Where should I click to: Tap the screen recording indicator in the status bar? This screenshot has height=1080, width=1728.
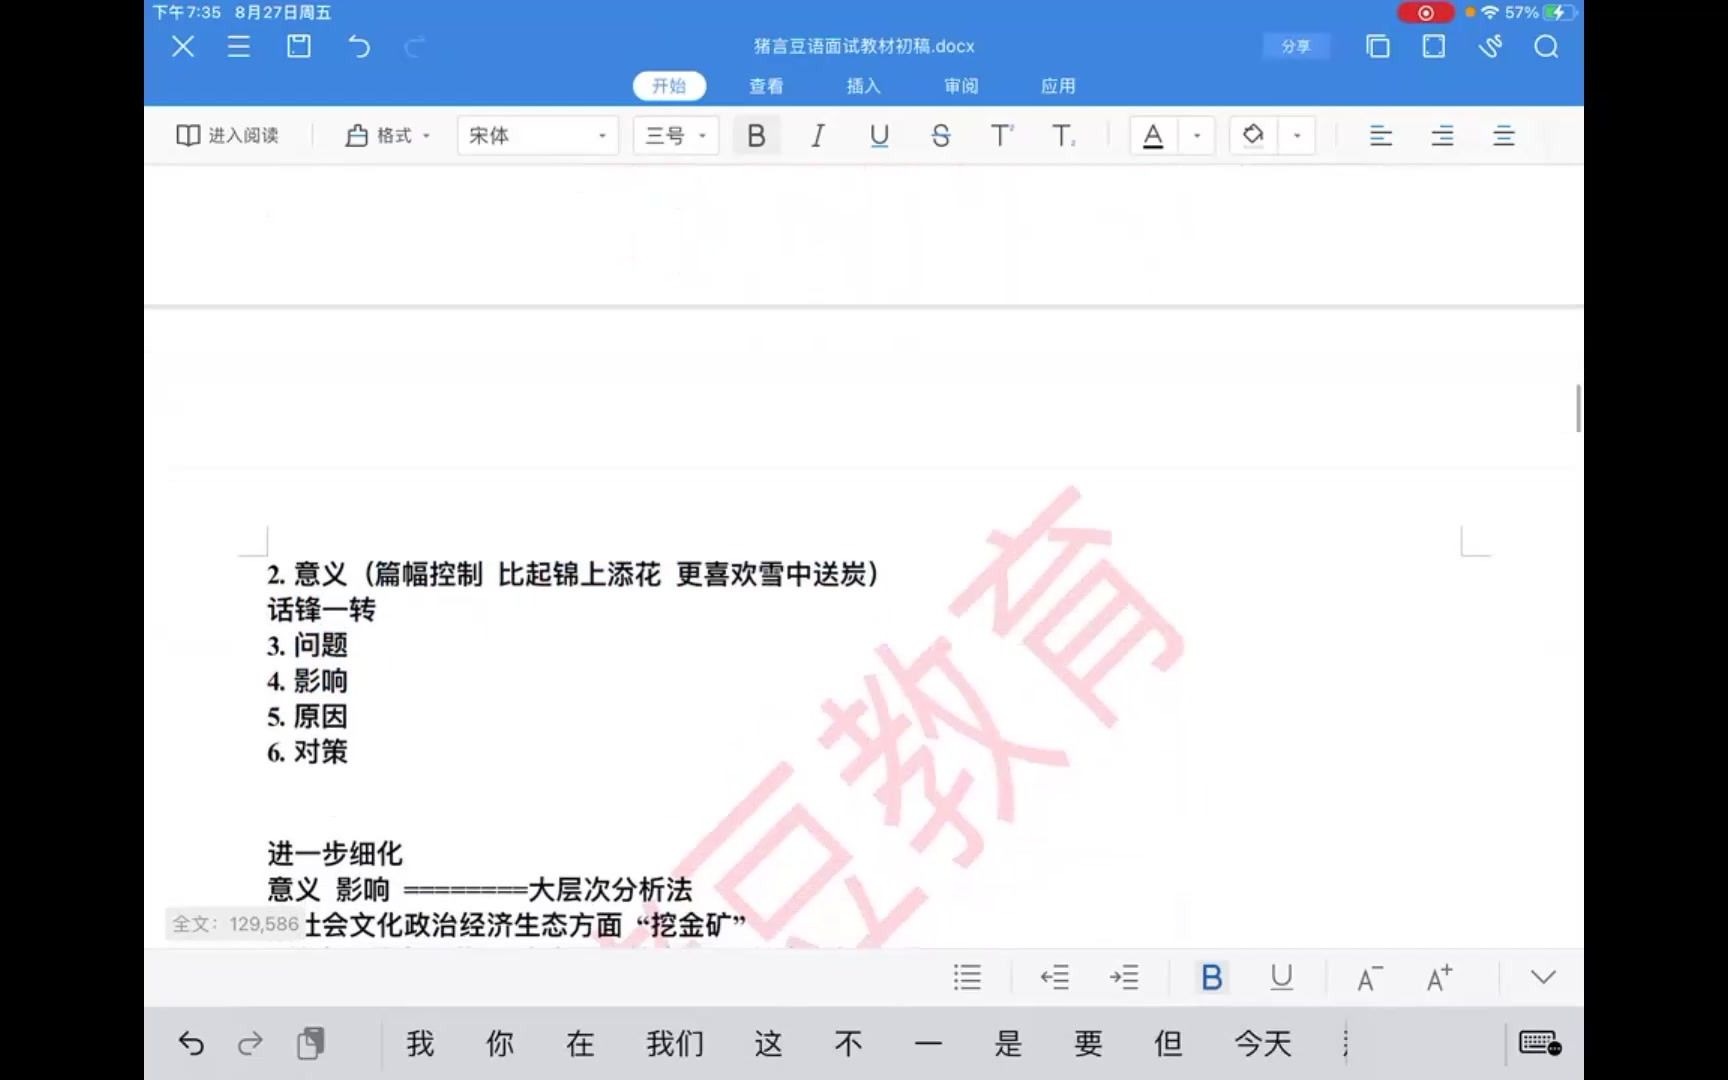1425,13
